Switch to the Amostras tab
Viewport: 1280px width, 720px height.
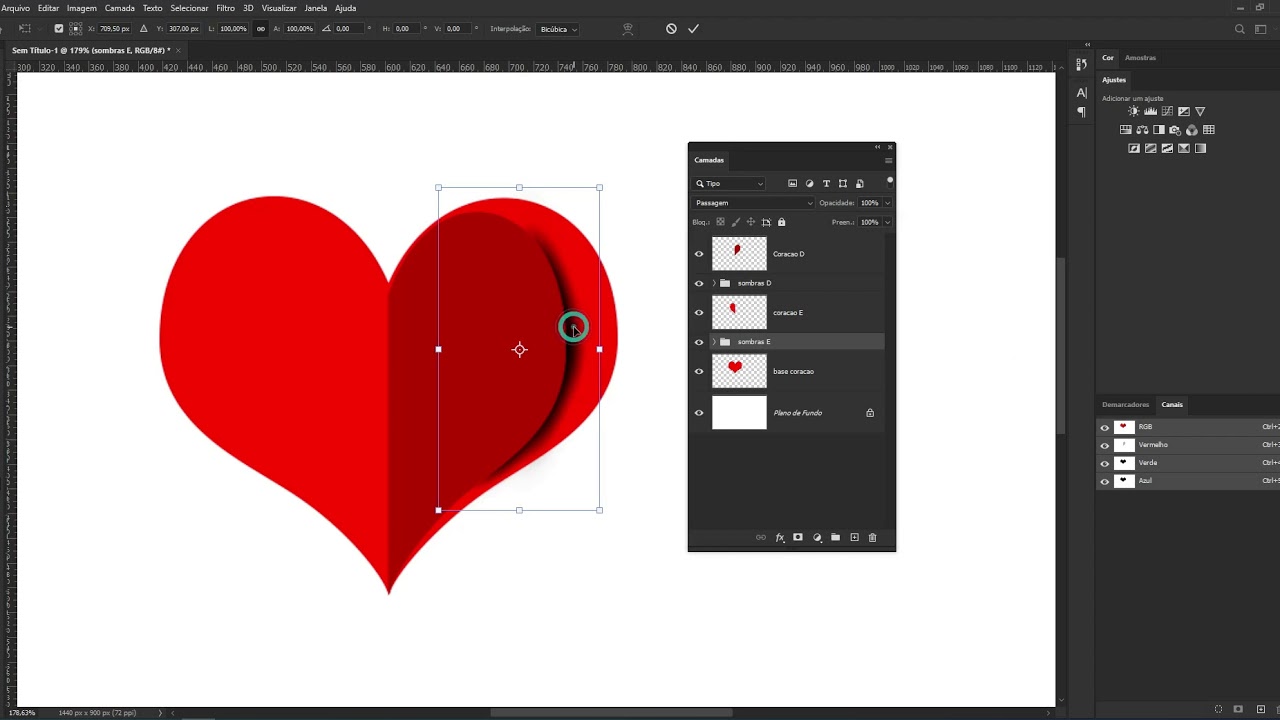pyautogui.click(x=1140, y=58)
